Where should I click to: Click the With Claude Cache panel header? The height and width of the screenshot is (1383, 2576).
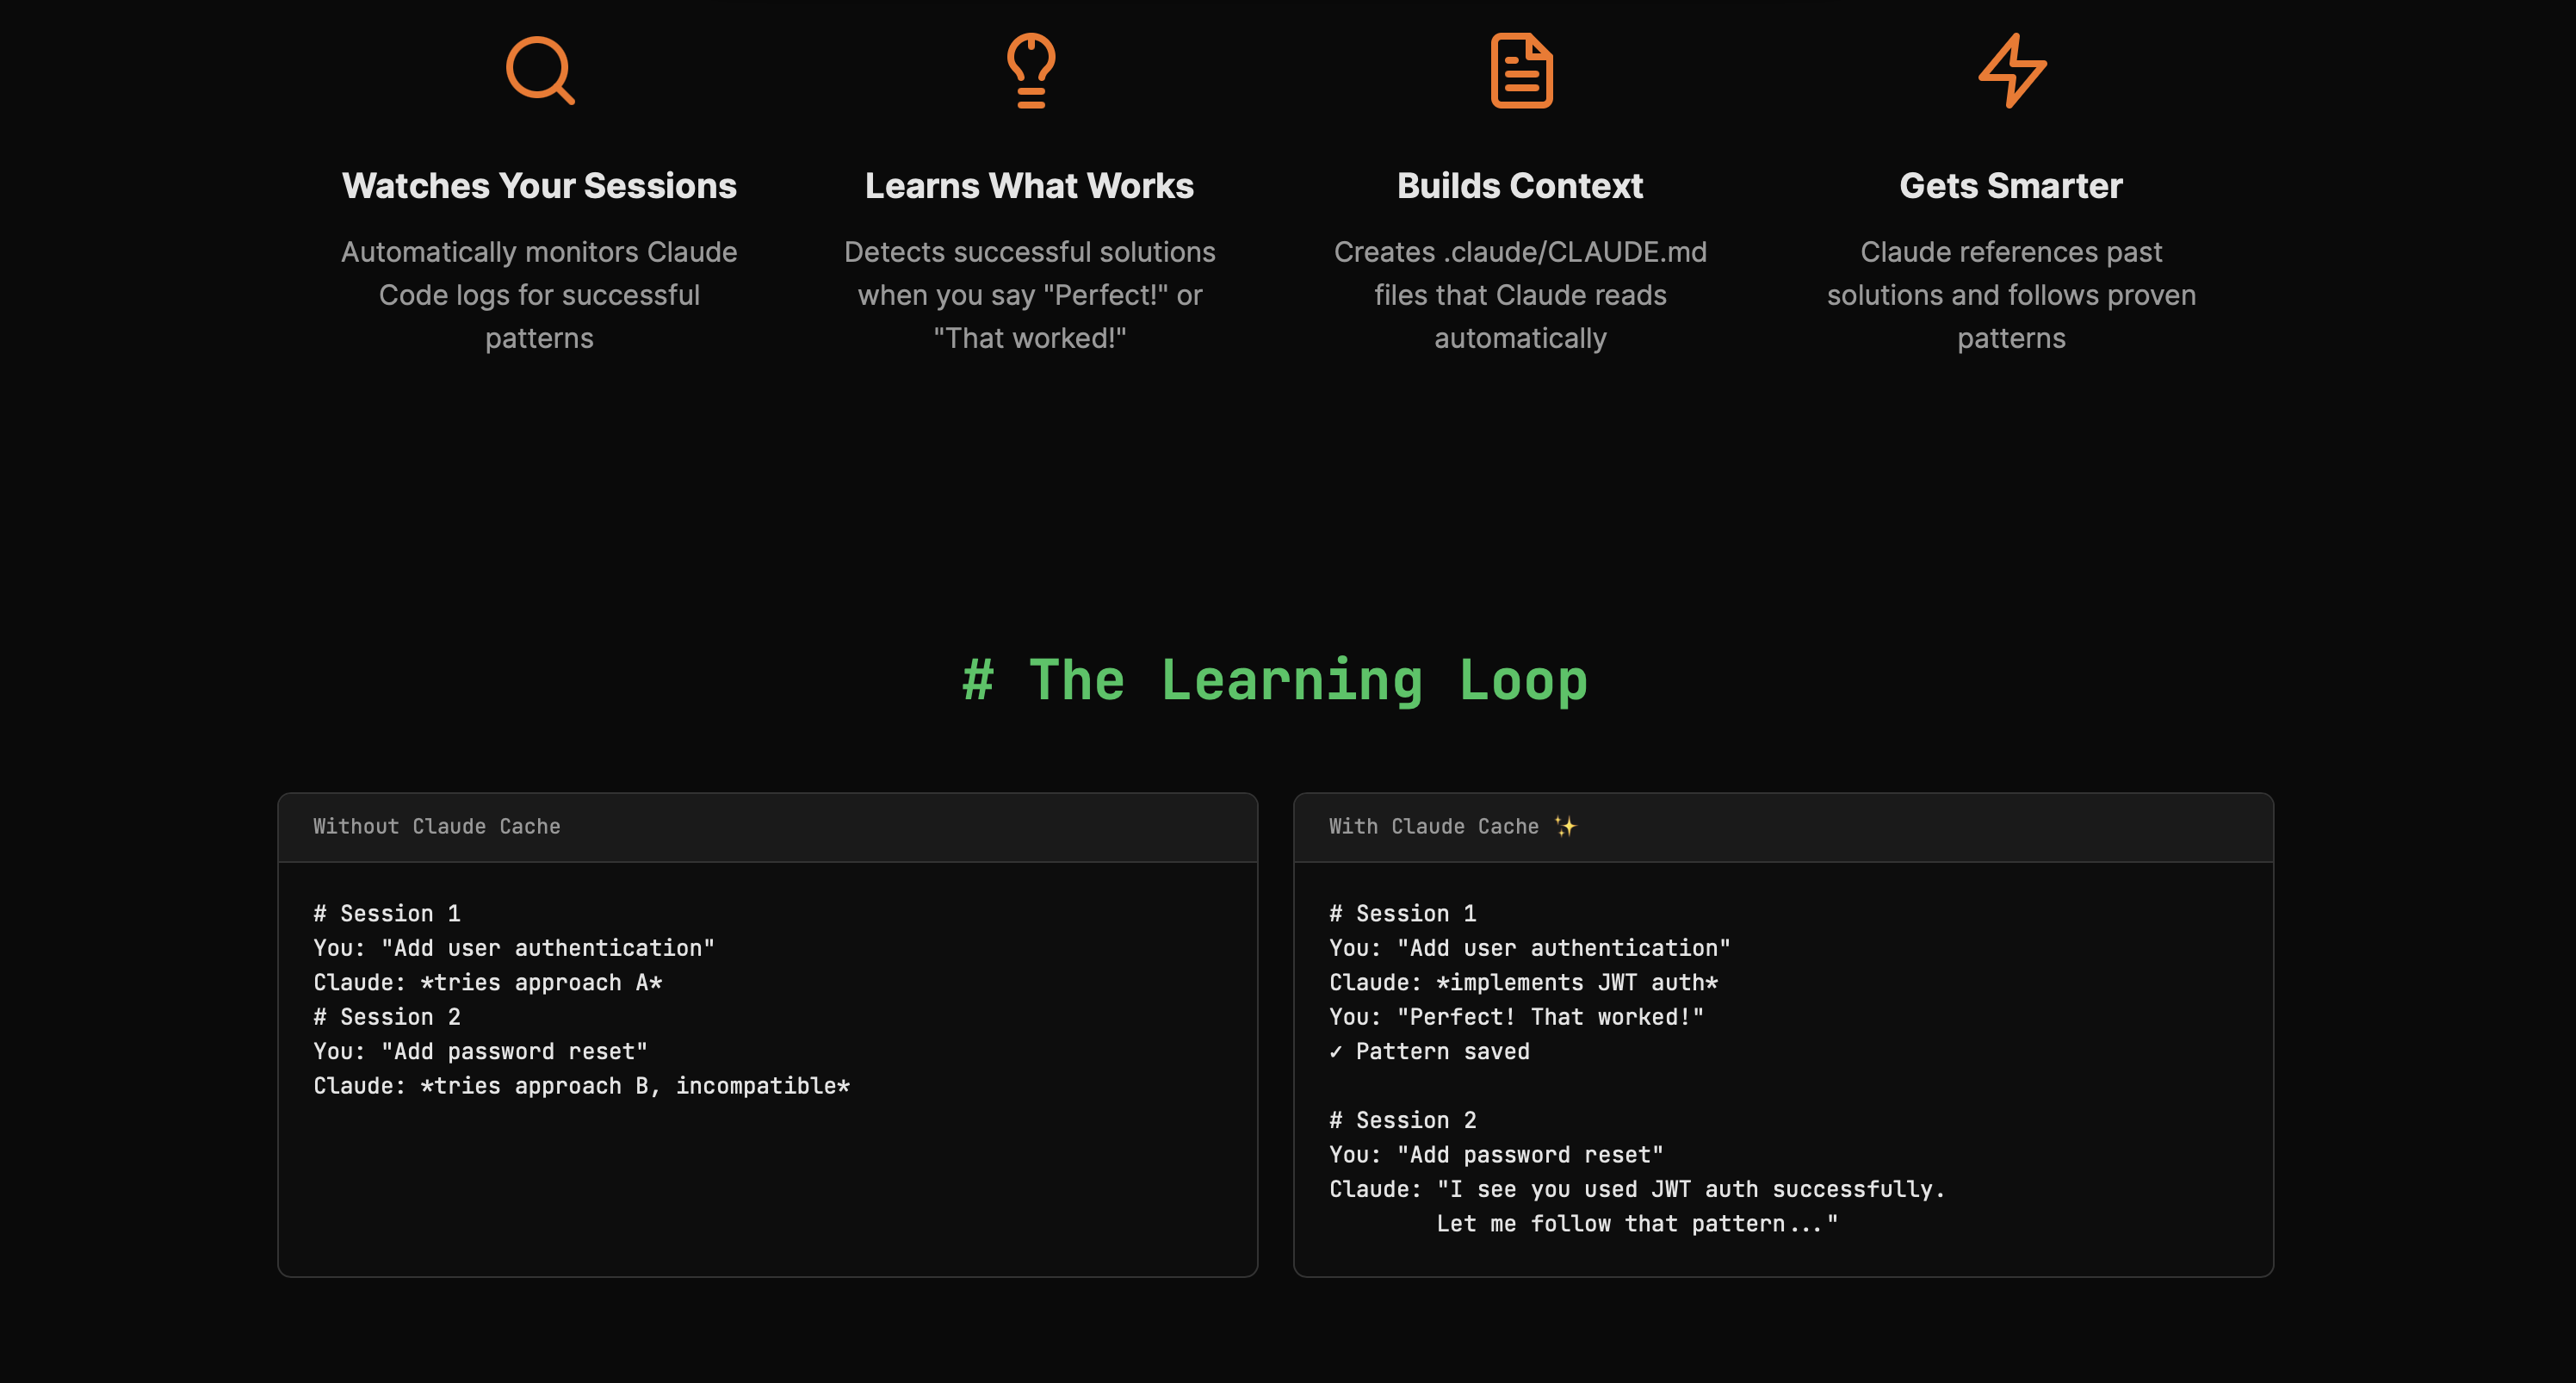tap(1783, 827)
